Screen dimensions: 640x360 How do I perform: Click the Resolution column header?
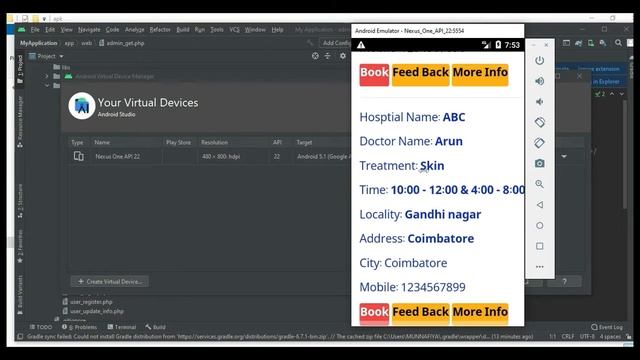point(214,142)
